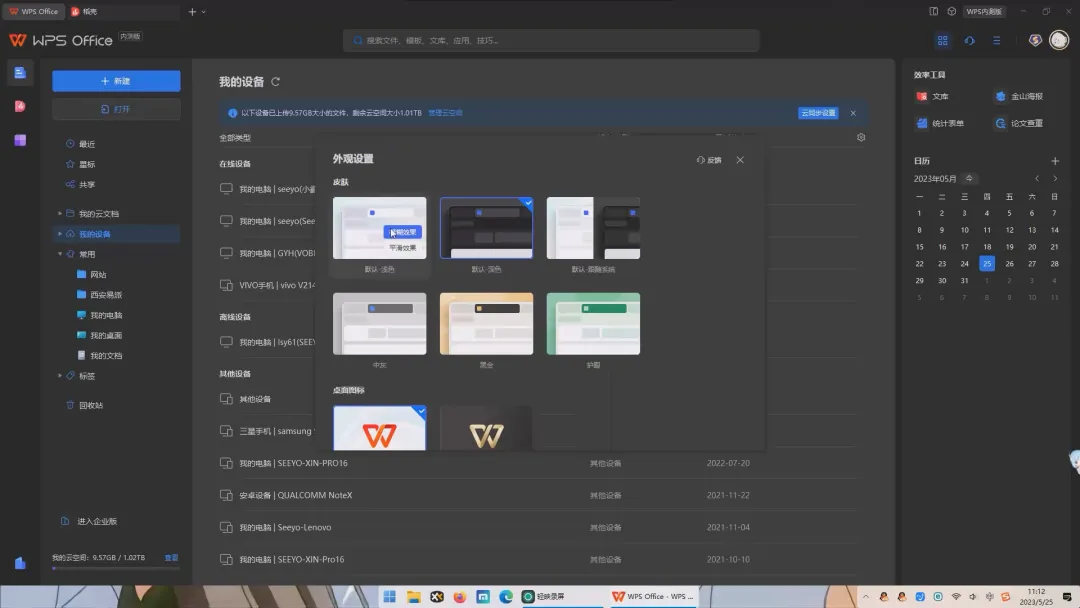1080x608 pixels.
Task: Open 管理云空间 link in banner
Action: [445, 113]
